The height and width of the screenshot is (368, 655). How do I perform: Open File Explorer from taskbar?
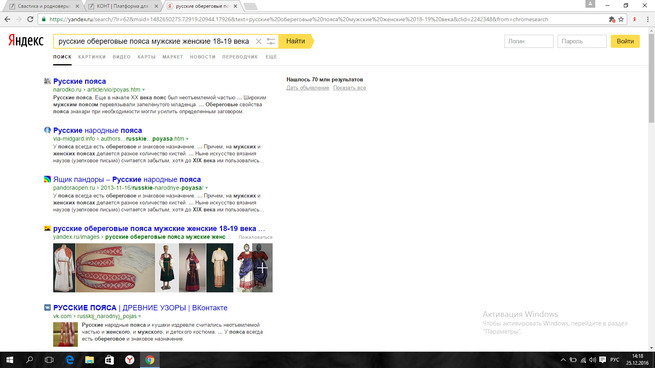pos(89,360)
